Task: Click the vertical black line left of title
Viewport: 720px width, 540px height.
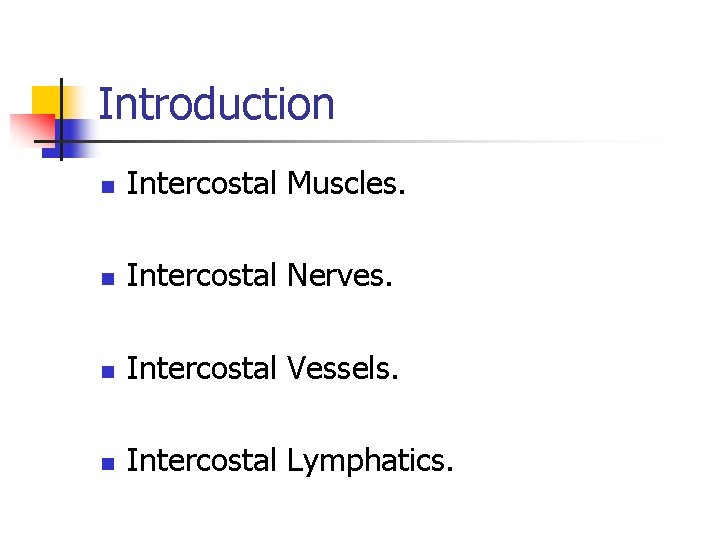Action: point(60,95)
